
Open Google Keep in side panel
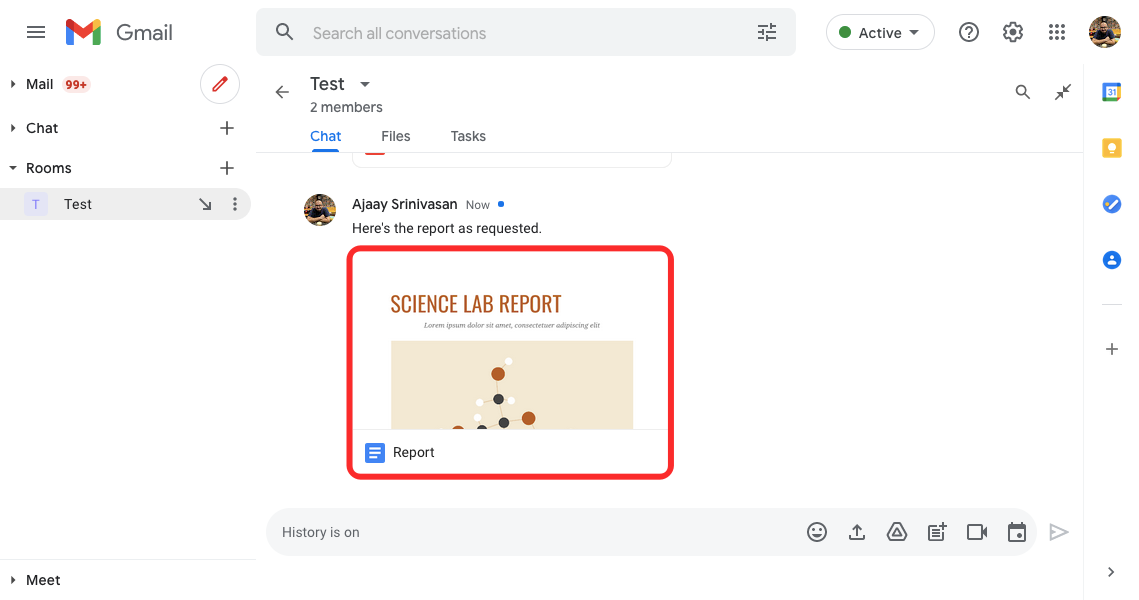tap(1111, 148)
